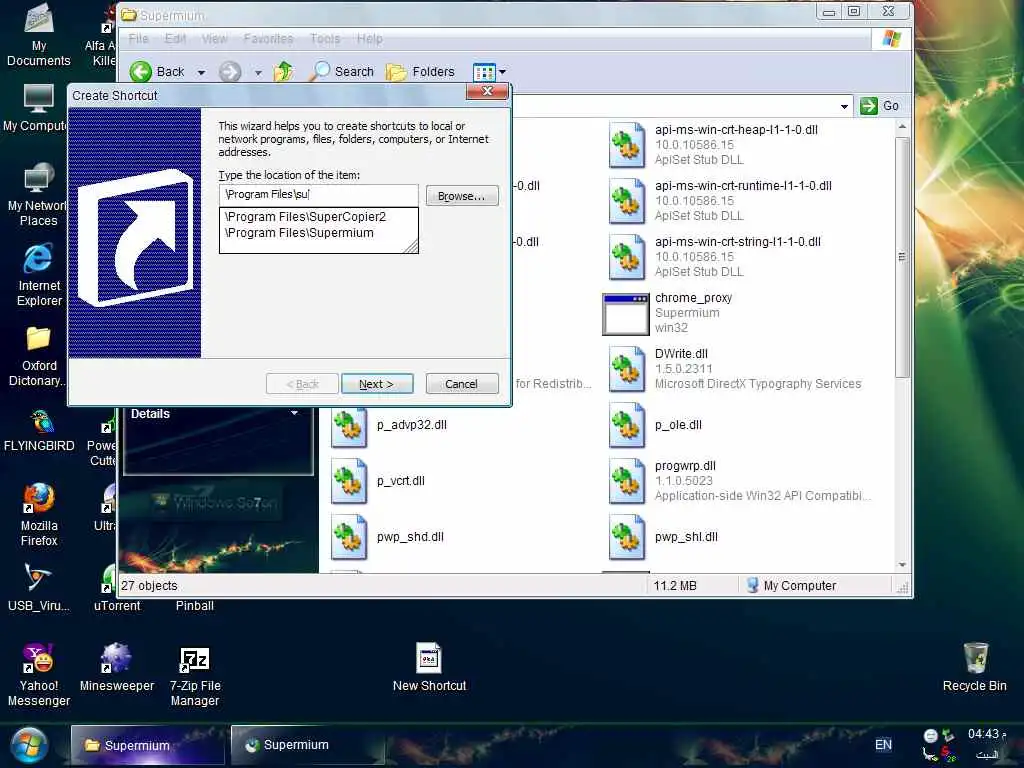Screen dimensions: 1024x768
Task: Open Search in Explorer toolbar
Action: coord(342,71)
